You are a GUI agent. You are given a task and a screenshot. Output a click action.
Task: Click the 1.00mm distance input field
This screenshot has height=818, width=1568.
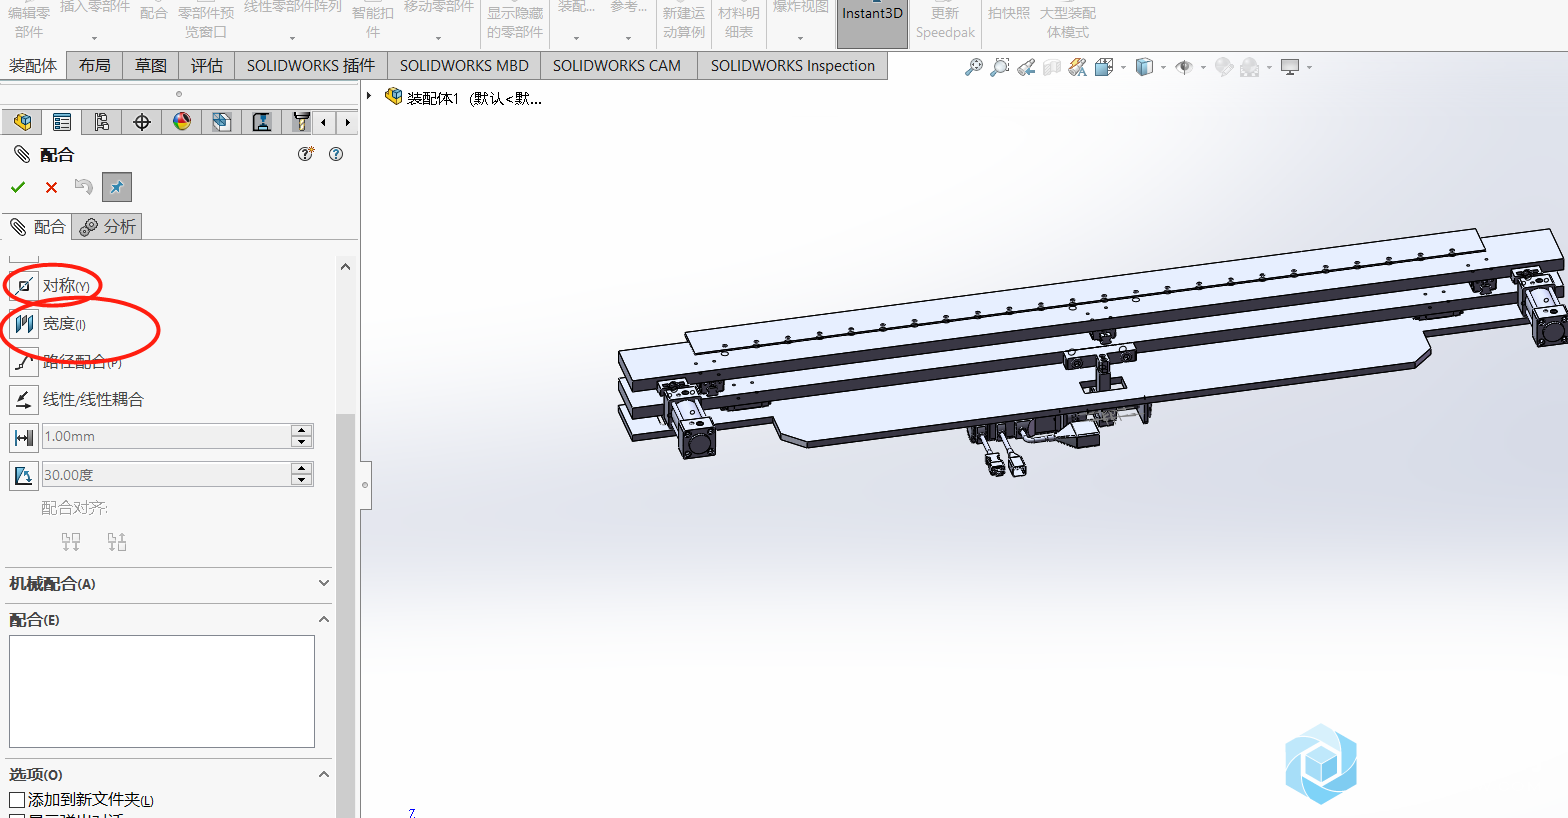coord(166,436)
